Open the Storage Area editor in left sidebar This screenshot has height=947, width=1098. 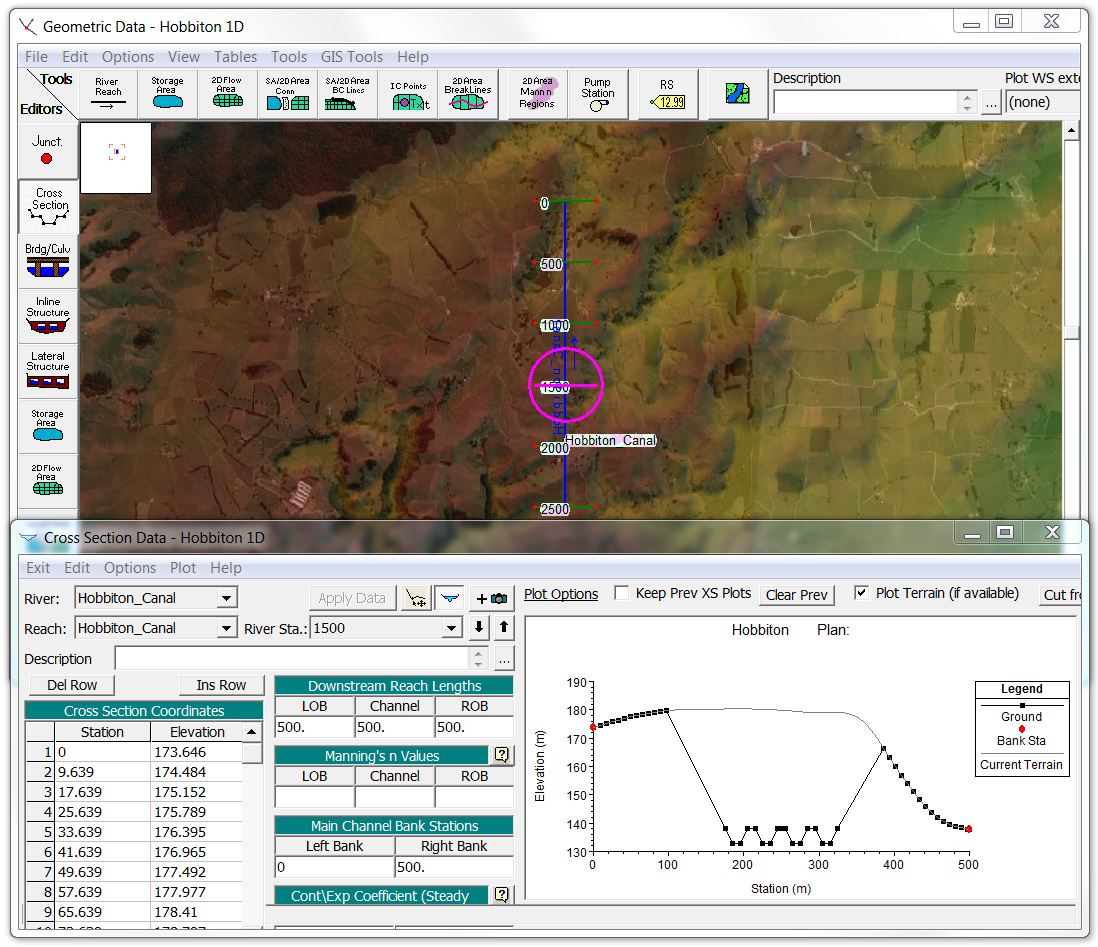[x=48, y=425]
